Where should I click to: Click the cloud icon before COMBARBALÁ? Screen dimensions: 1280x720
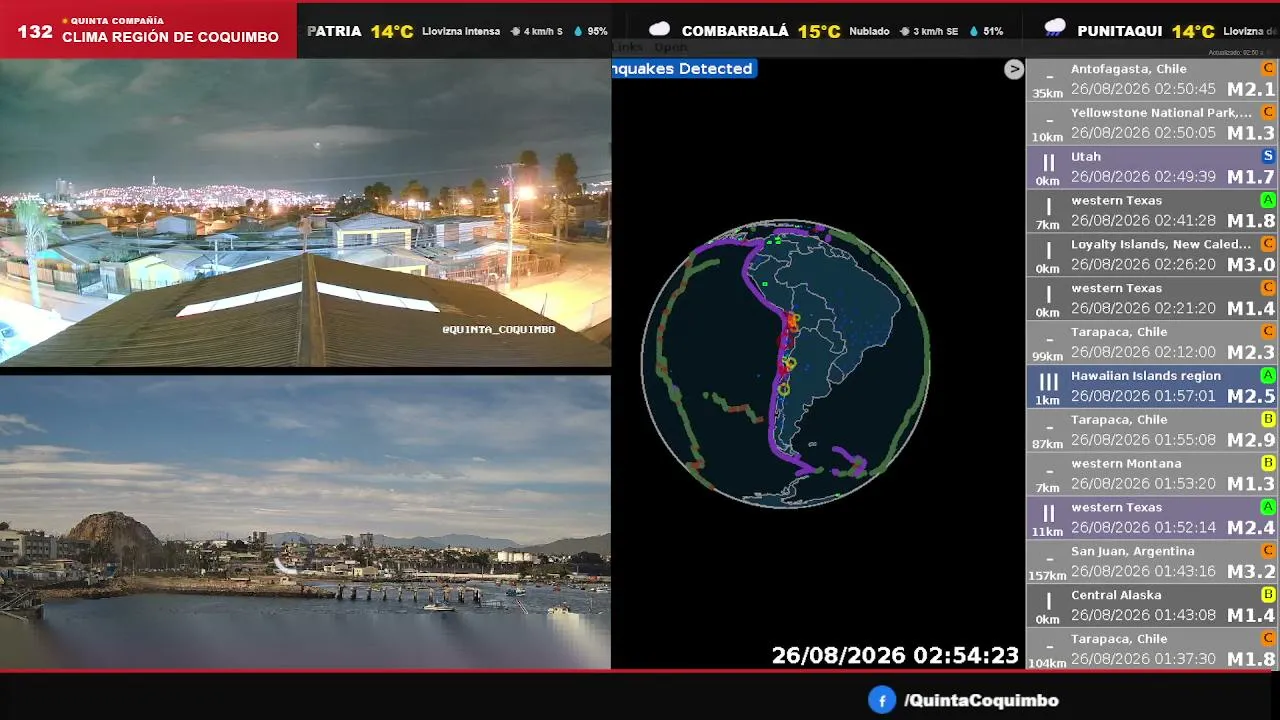[659, 30]
